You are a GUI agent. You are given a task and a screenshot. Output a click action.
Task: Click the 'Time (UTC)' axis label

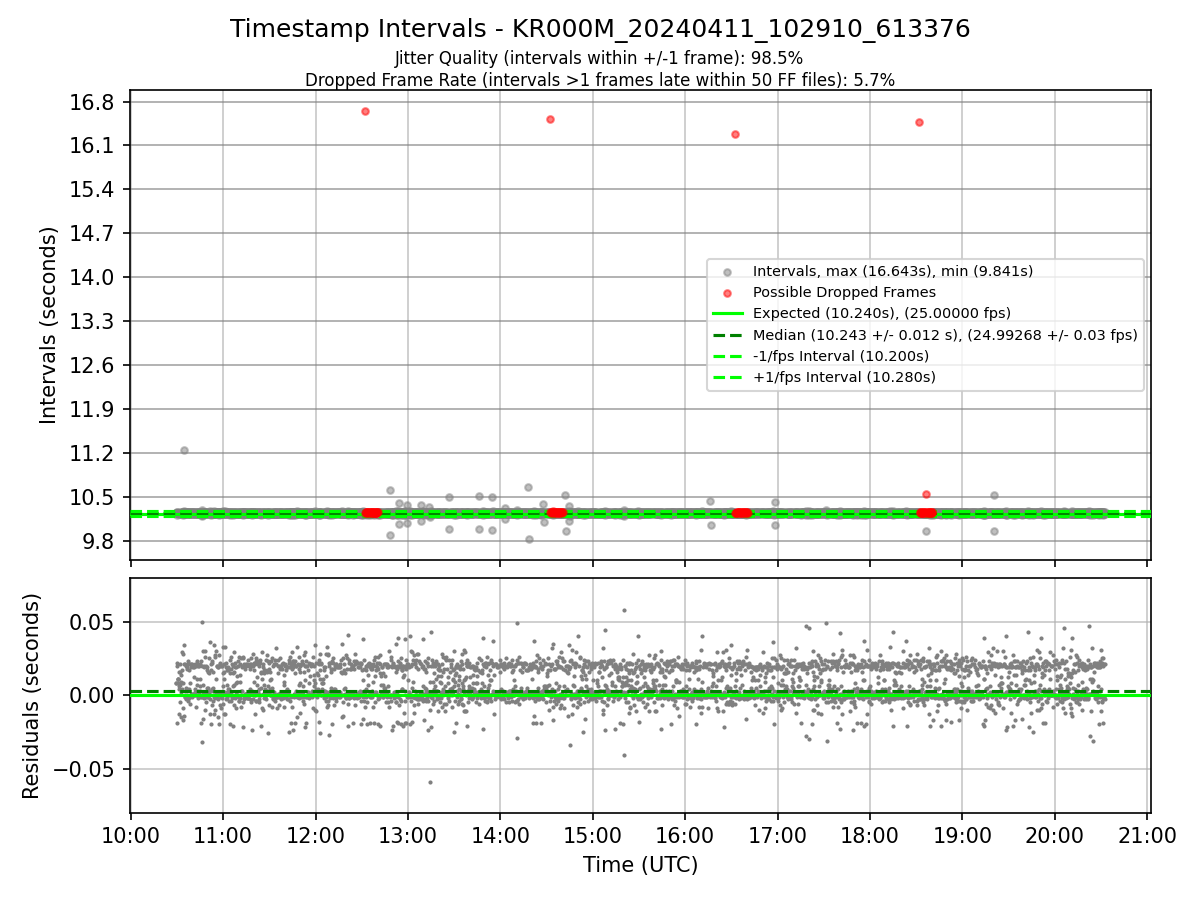click(x=640, y=865)
